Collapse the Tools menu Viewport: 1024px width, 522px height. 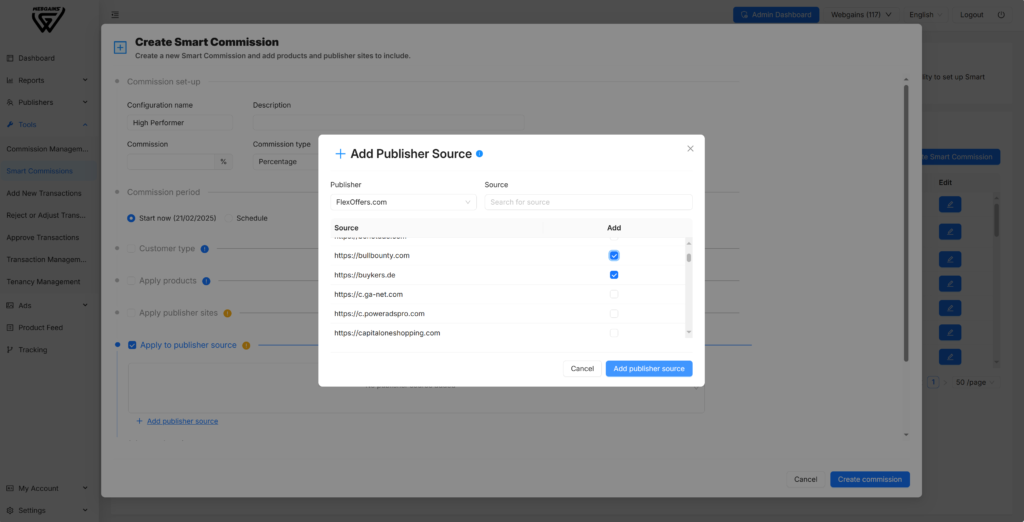(49, 125)
